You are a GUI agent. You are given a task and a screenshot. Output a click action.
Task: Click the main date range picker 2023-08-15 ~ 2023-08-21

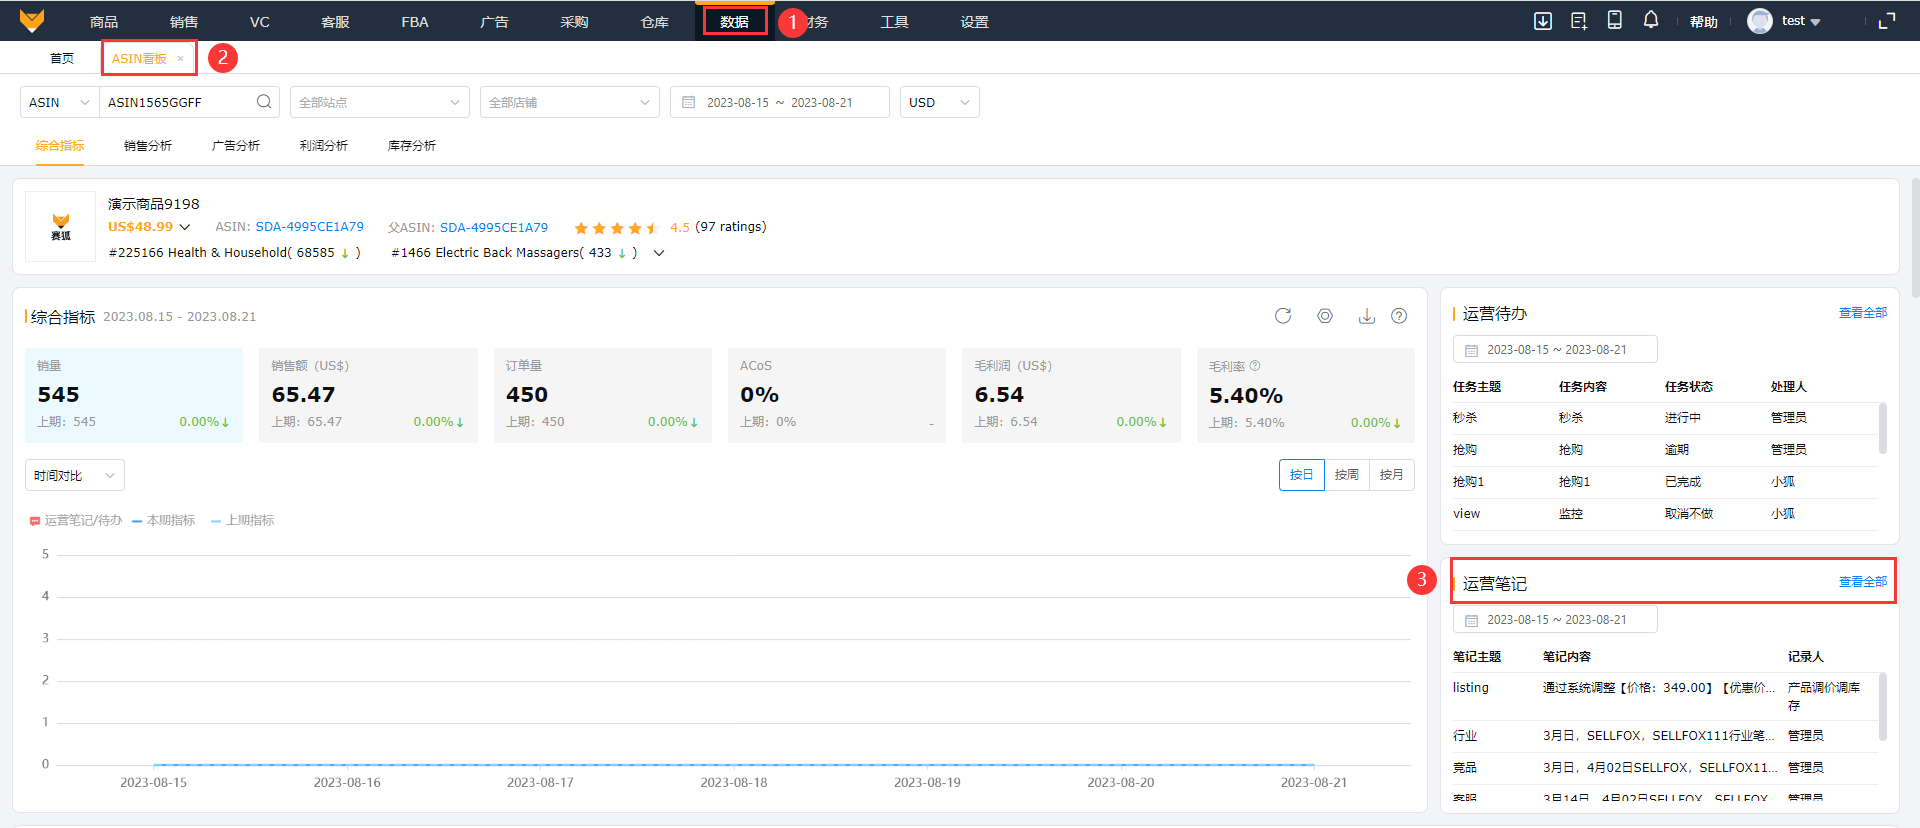click(x=779, y=102)
